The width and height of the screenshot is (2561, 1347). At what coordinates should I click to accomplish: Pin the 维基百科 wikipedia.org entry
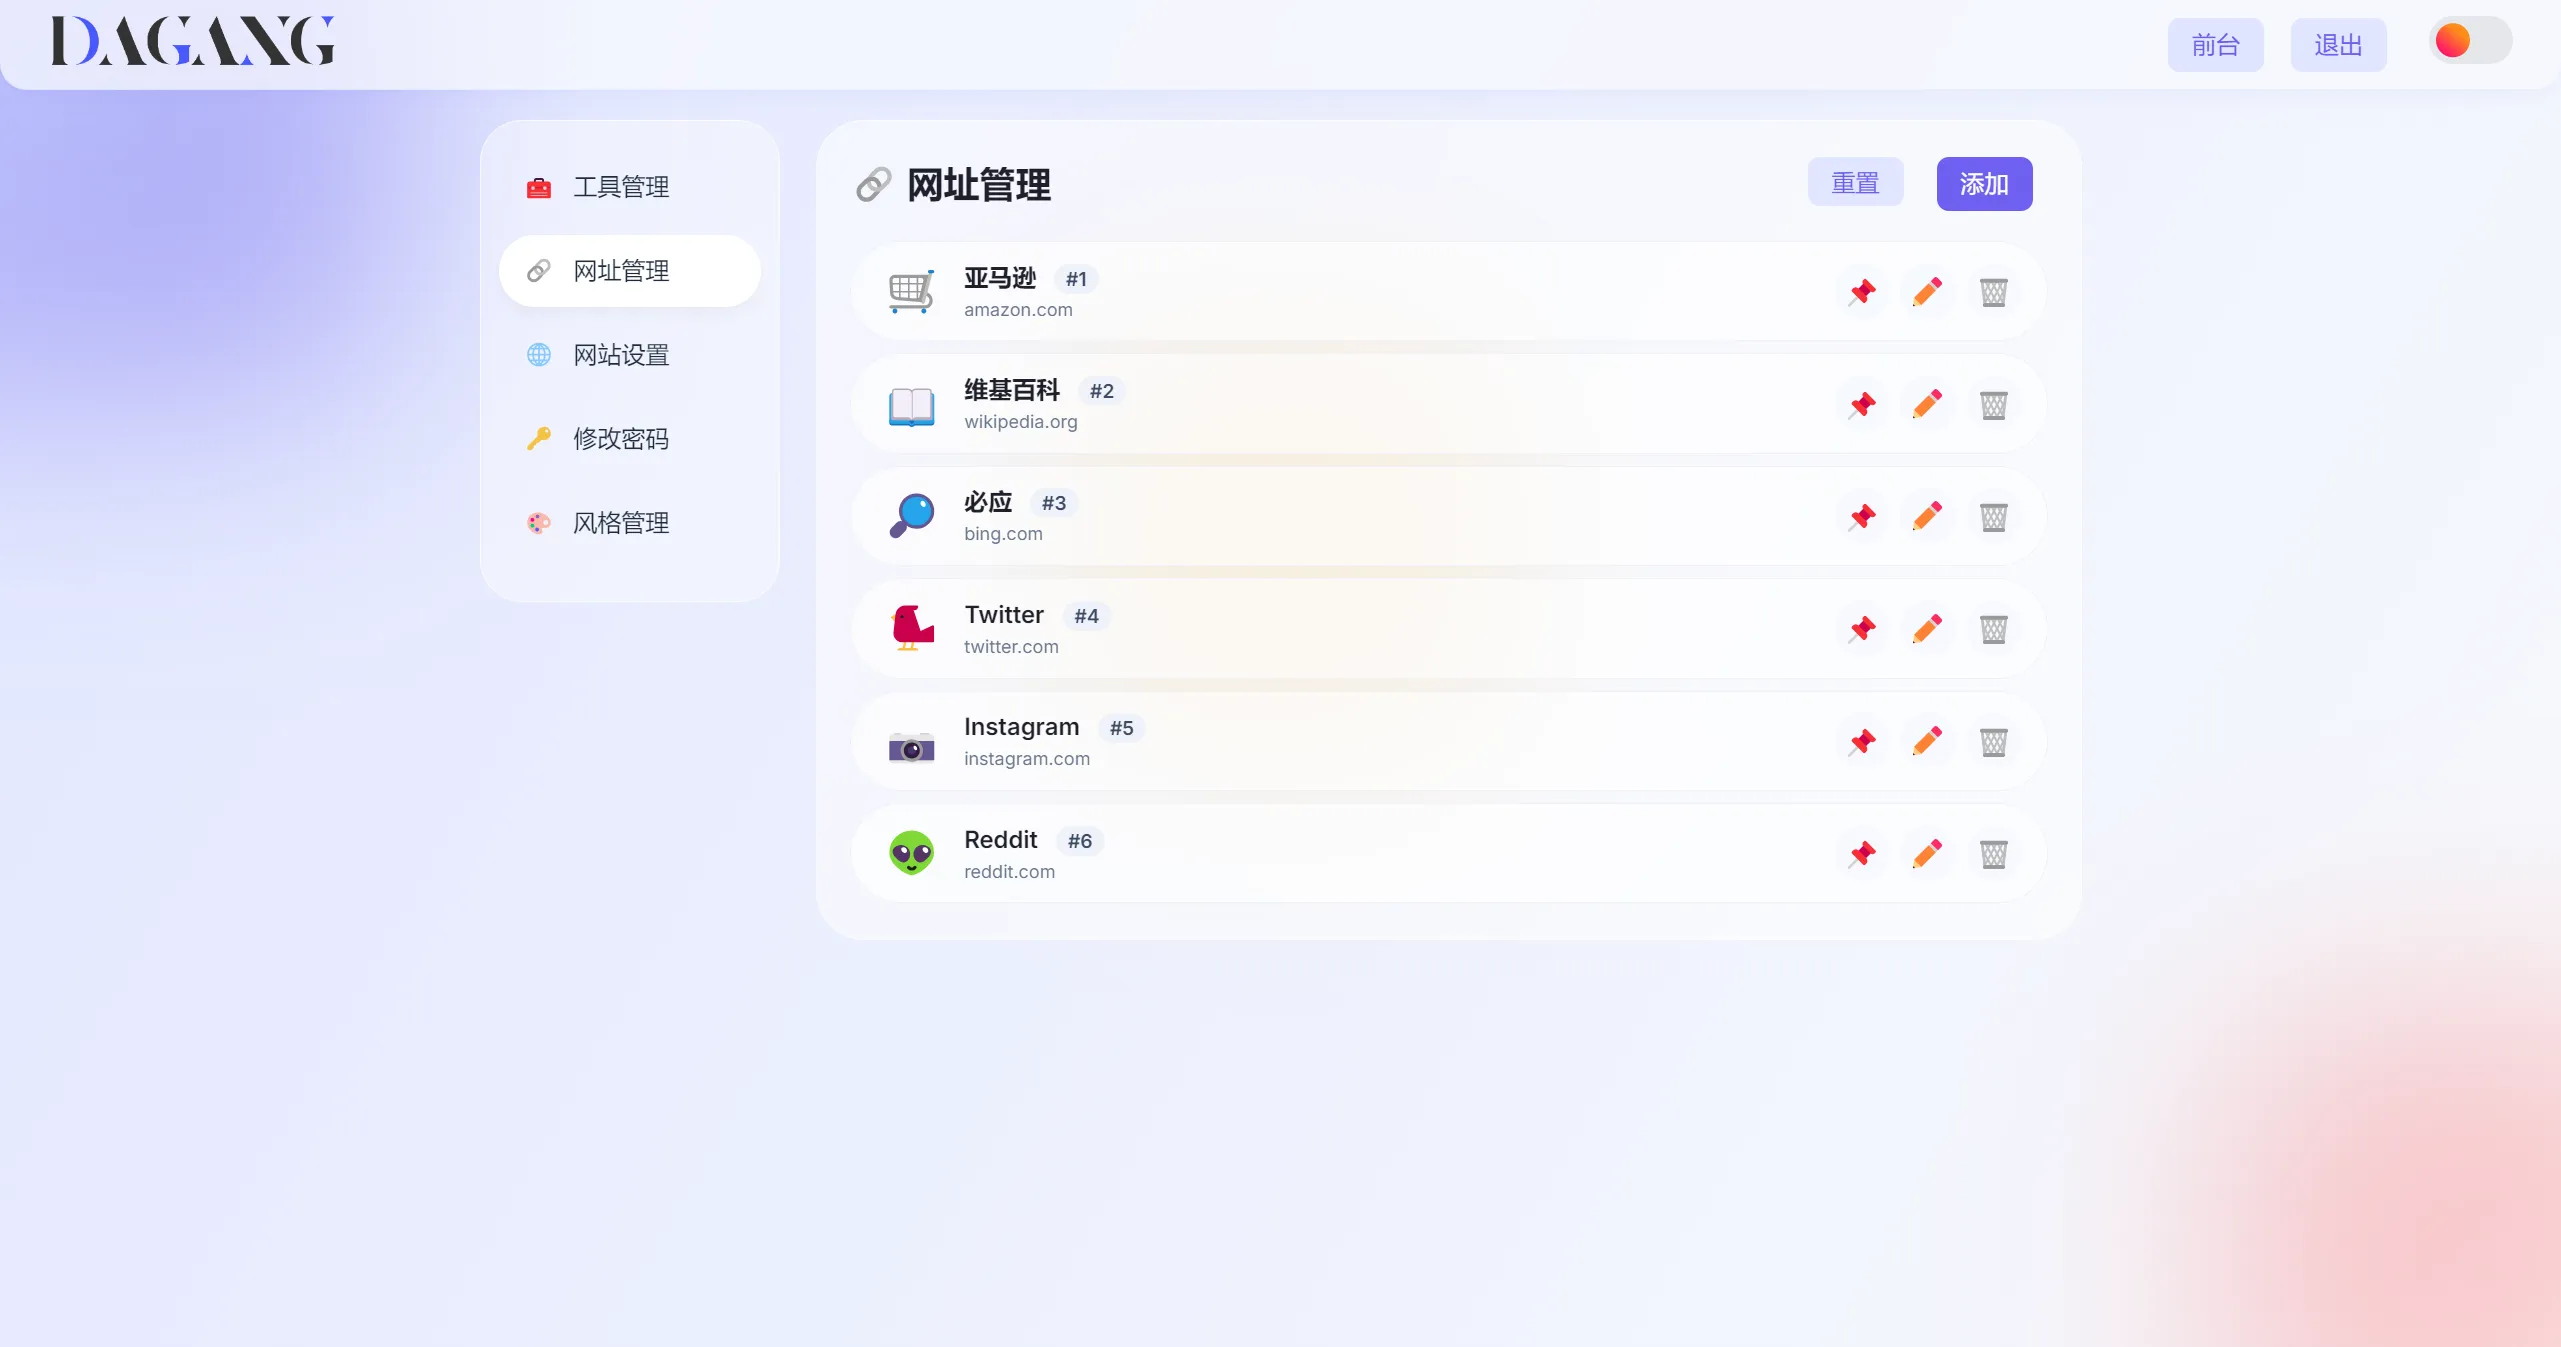[x=1862, y=405]
